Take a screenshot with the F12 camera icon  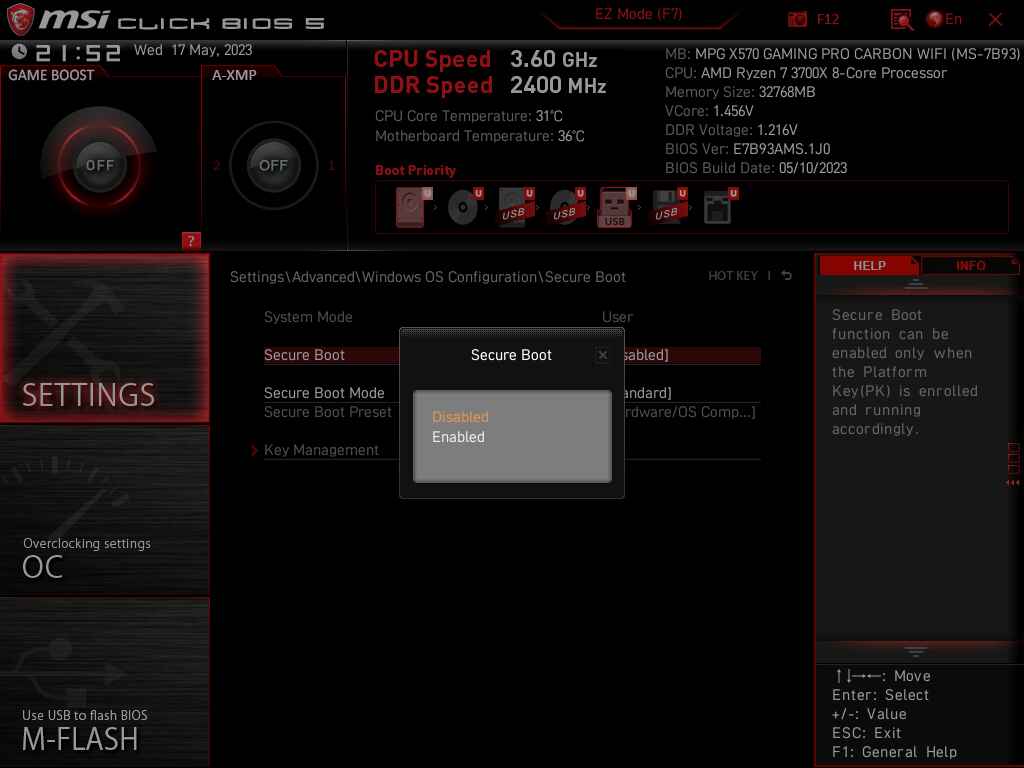coord(797,18)
